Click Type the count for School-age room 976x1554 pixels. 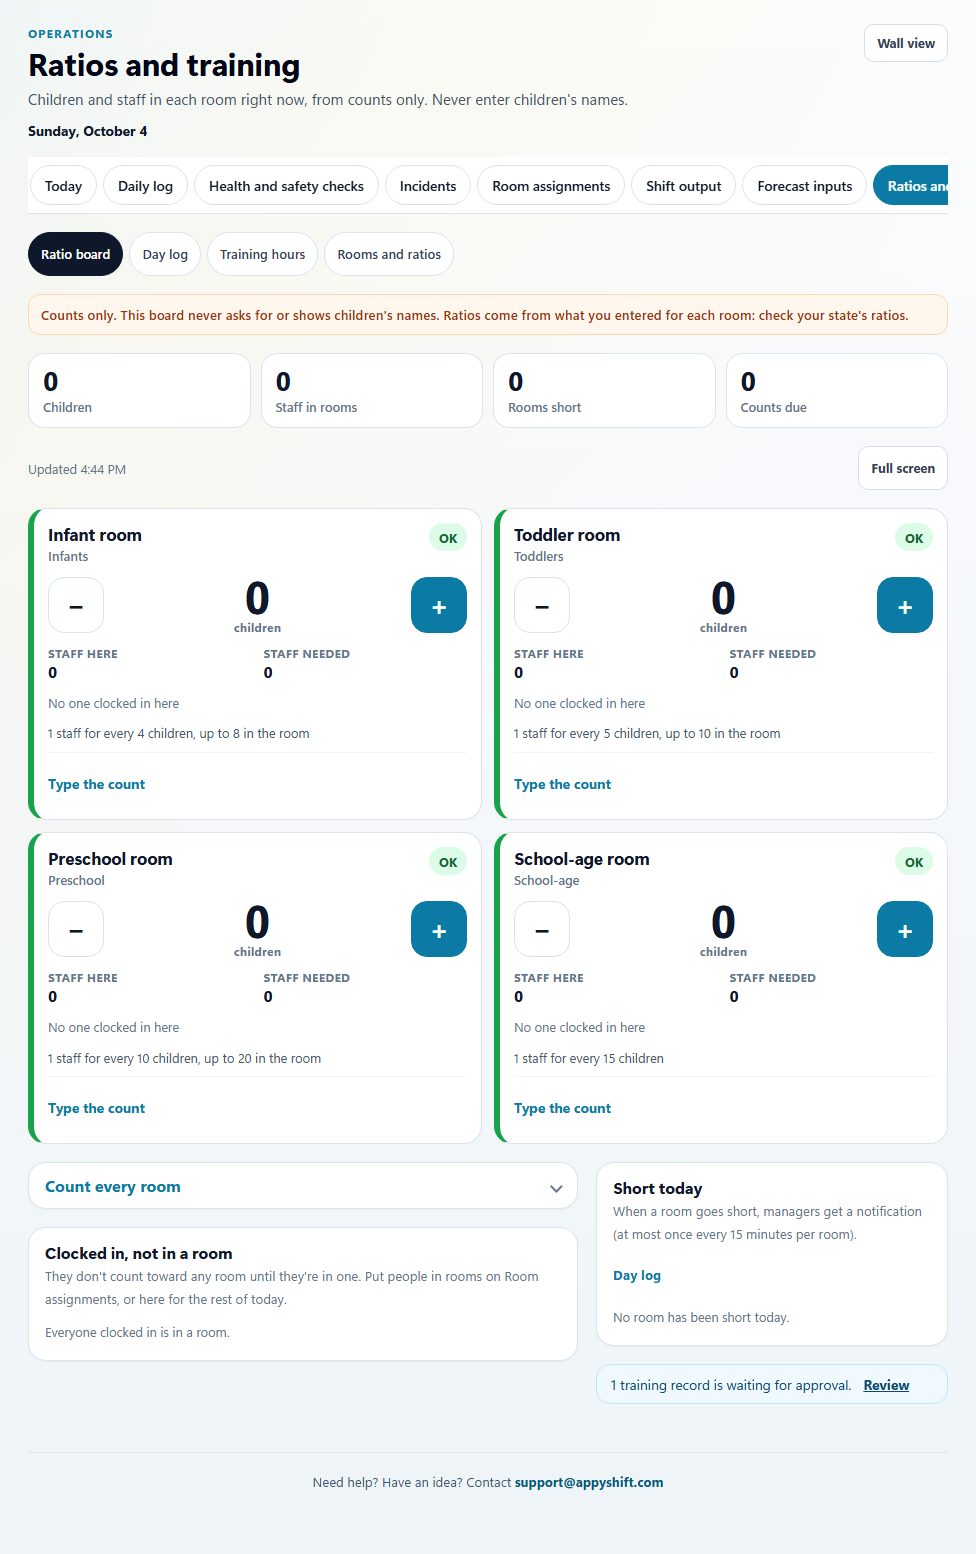tap(563, 1108)
